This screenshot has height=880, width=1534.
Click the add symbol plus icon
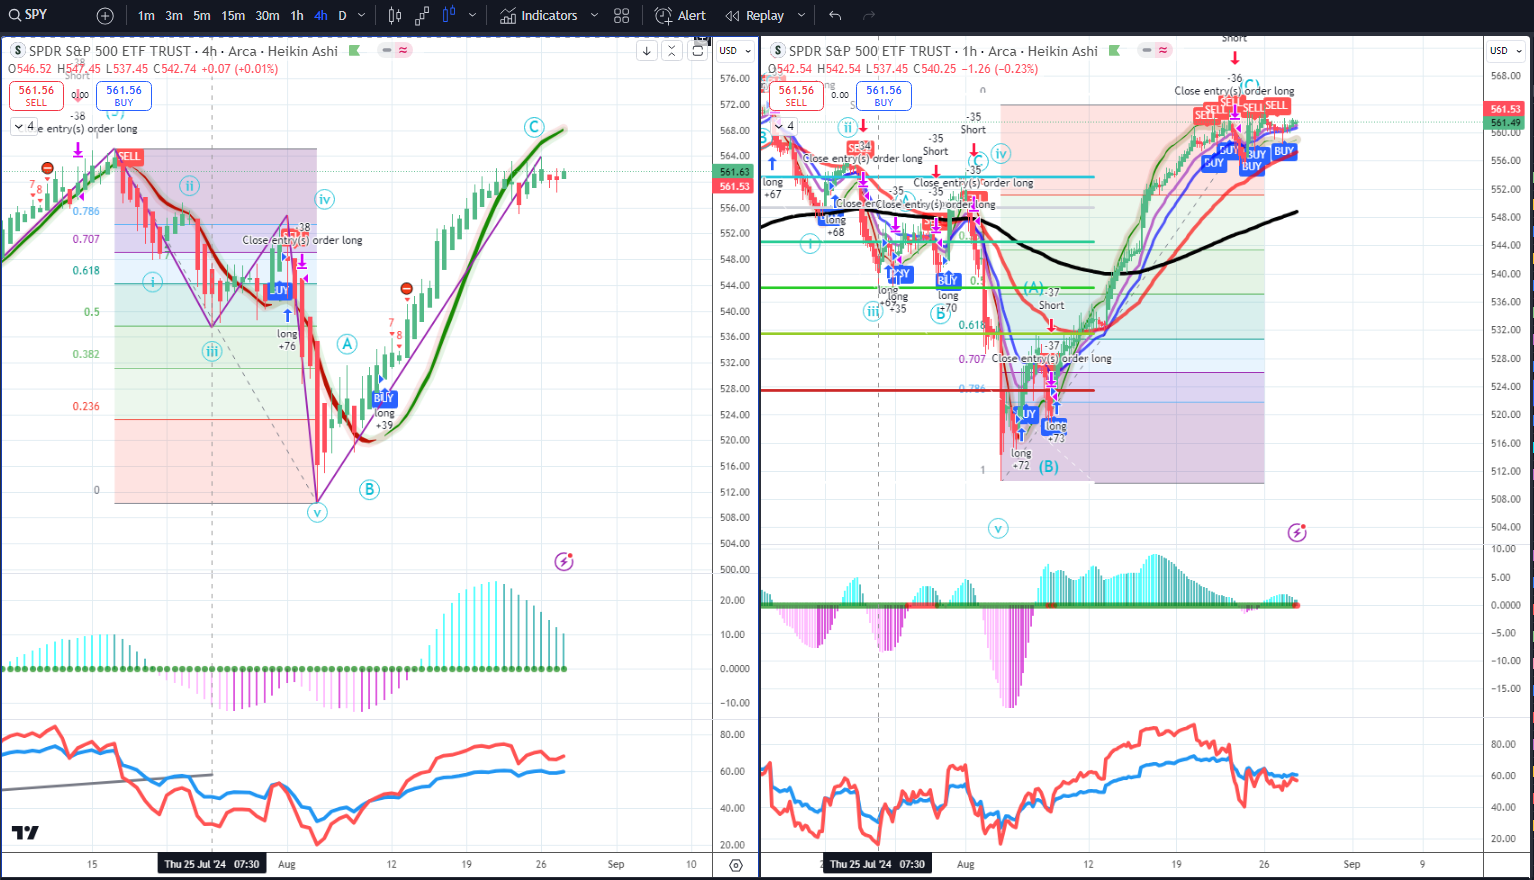105,16
